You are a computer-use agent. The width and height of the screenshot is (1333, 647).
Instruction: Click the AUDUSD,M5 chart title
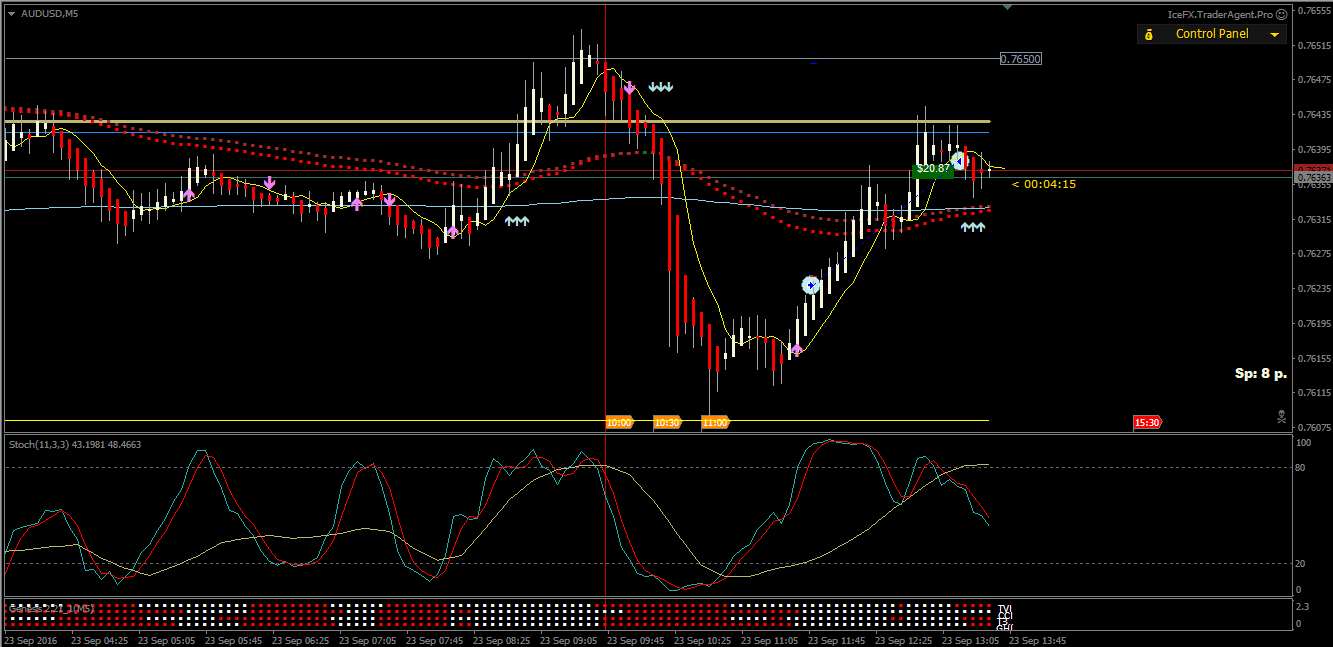tap(50, 13)
